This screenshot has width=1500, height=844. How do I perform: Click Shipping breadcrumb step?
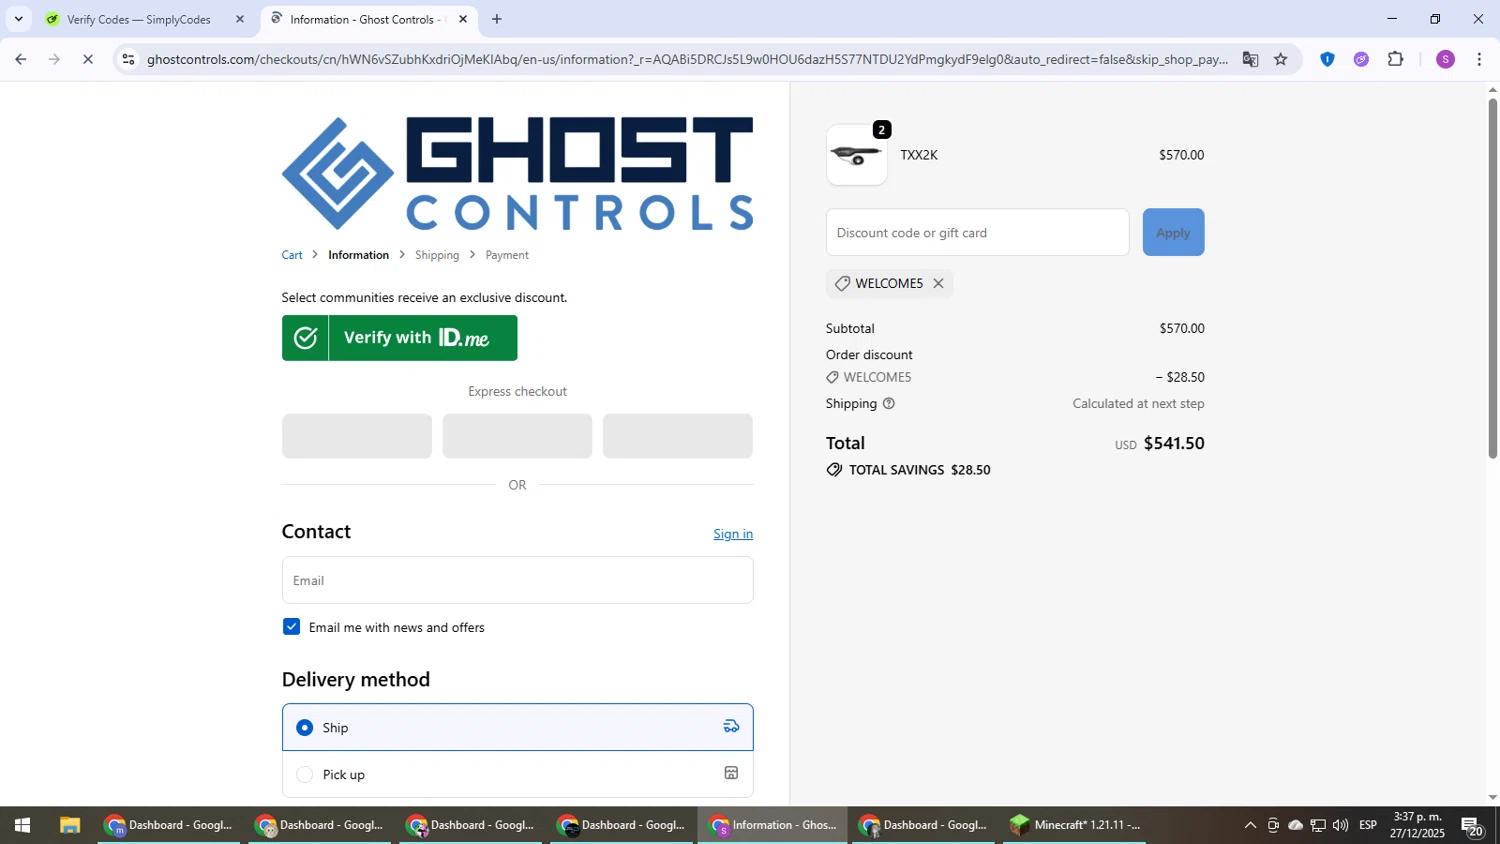pyautogui.click(x=437, y=255)
